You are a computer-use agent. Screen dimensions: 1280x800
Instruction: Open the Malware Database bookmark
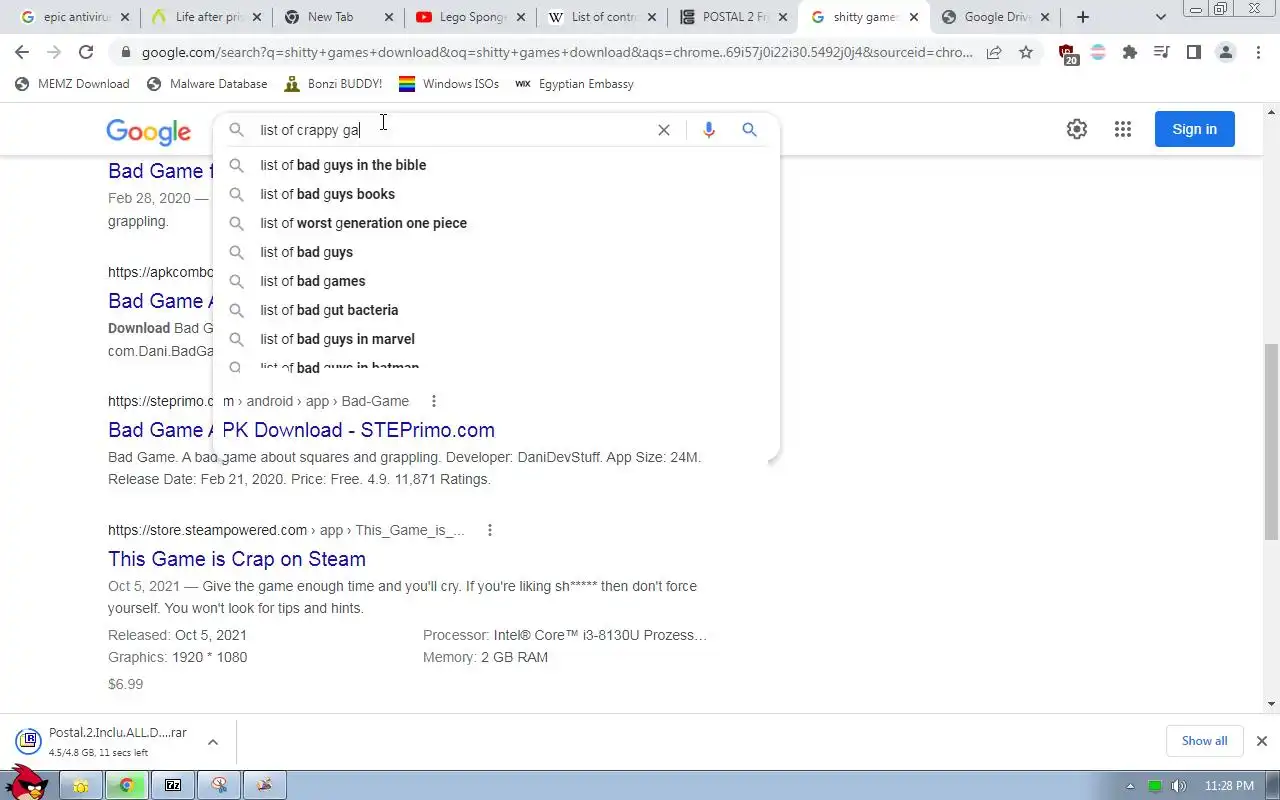pyautogui.click(x=207, y=84)
